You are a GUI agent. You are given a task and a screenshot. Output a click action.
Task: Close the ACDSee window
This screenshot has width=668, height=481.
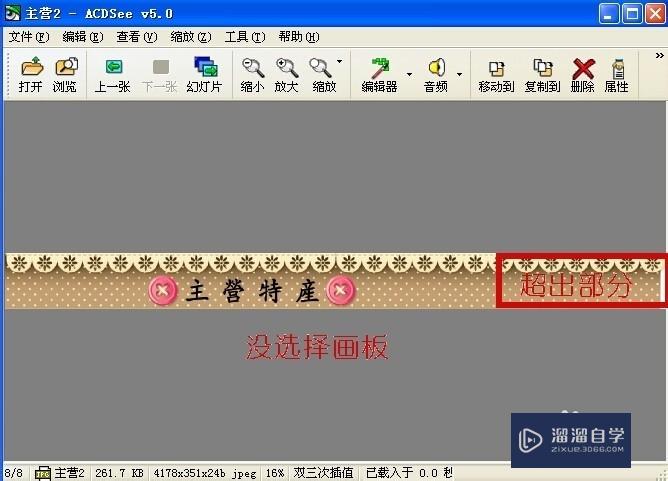[x=655, y=14]
